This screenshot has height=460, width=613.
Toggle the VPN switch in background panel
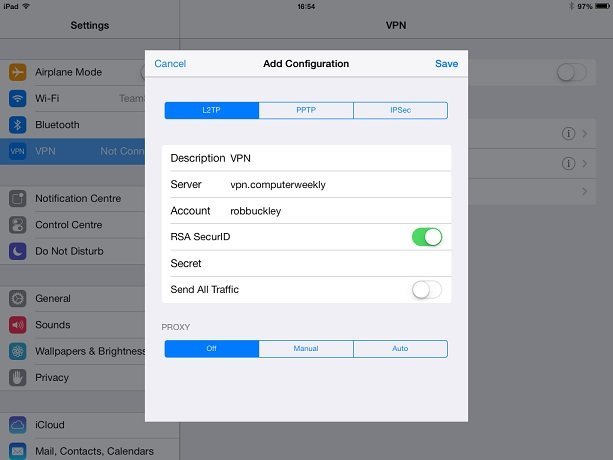[x=571, y=72]
